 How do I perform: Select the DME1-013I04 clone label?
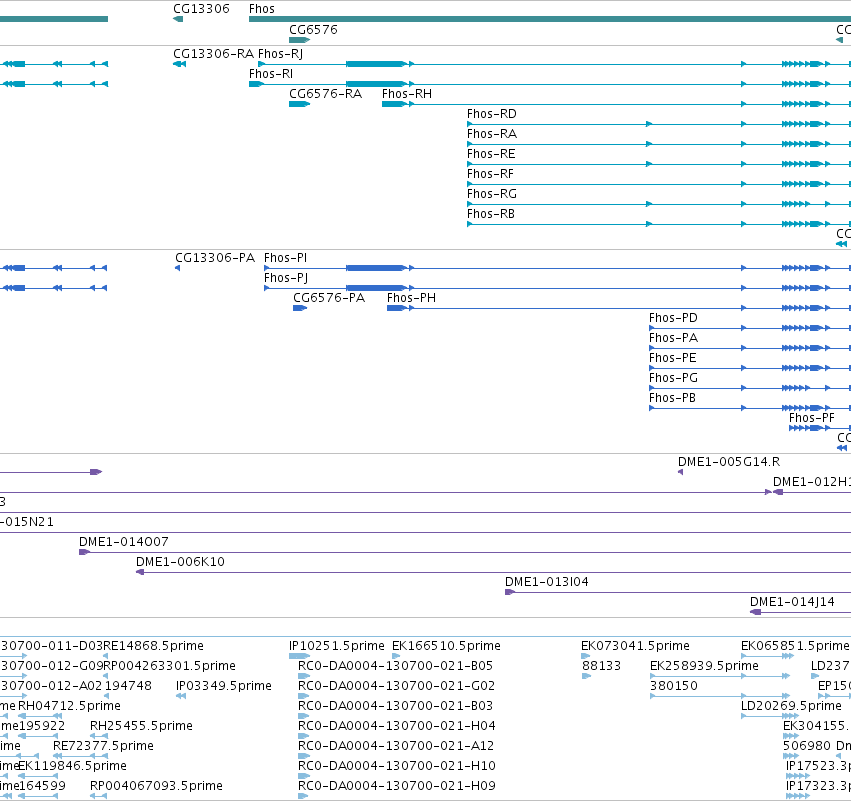tap(547, 582)
